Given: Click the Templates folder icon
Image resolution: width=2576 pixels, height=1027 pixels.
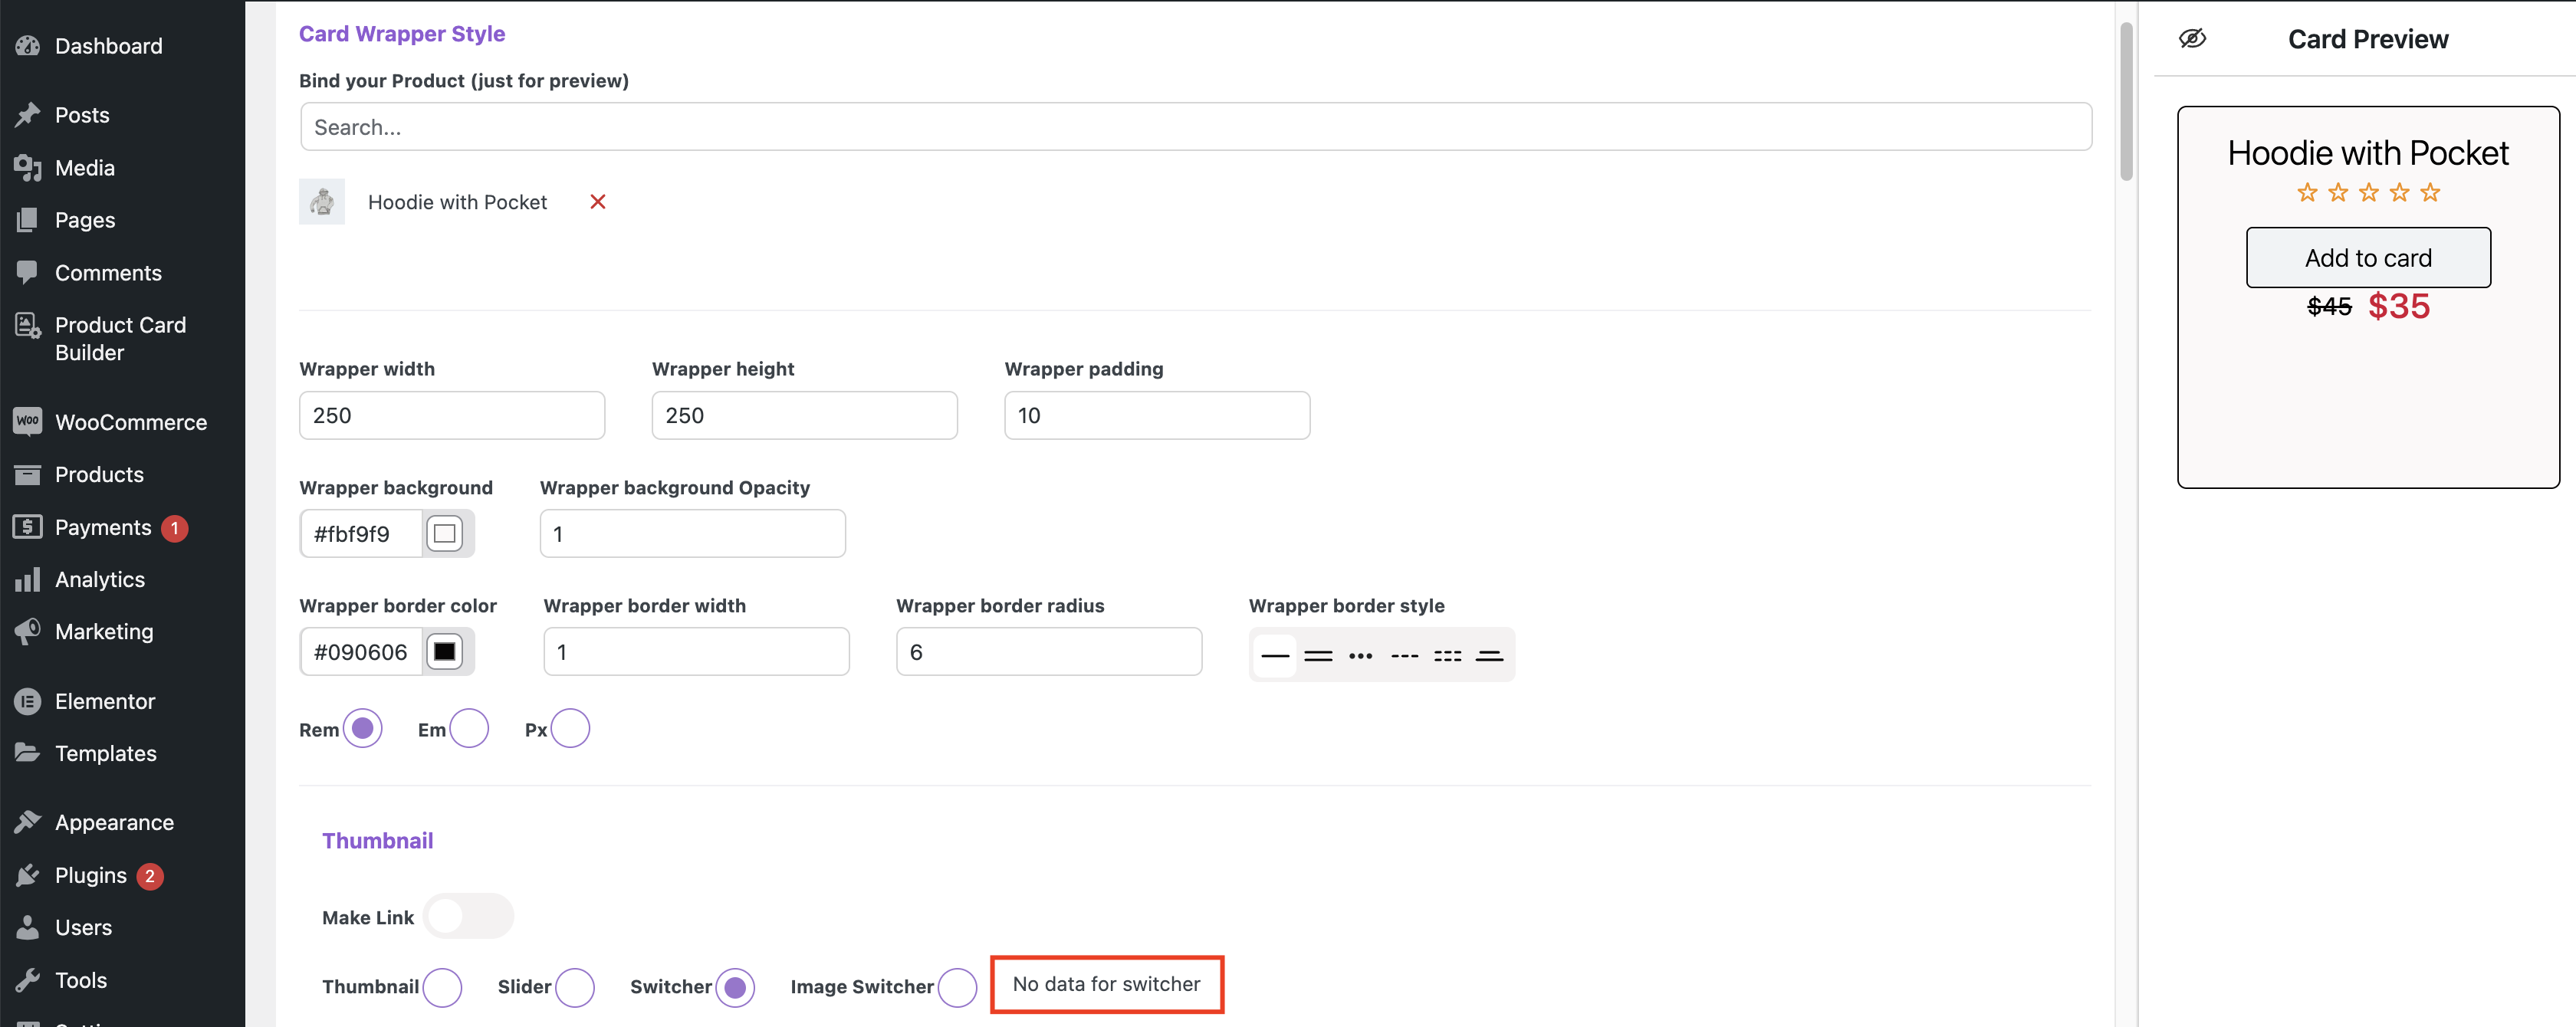Looking at the screenshot, I should 28,753.
